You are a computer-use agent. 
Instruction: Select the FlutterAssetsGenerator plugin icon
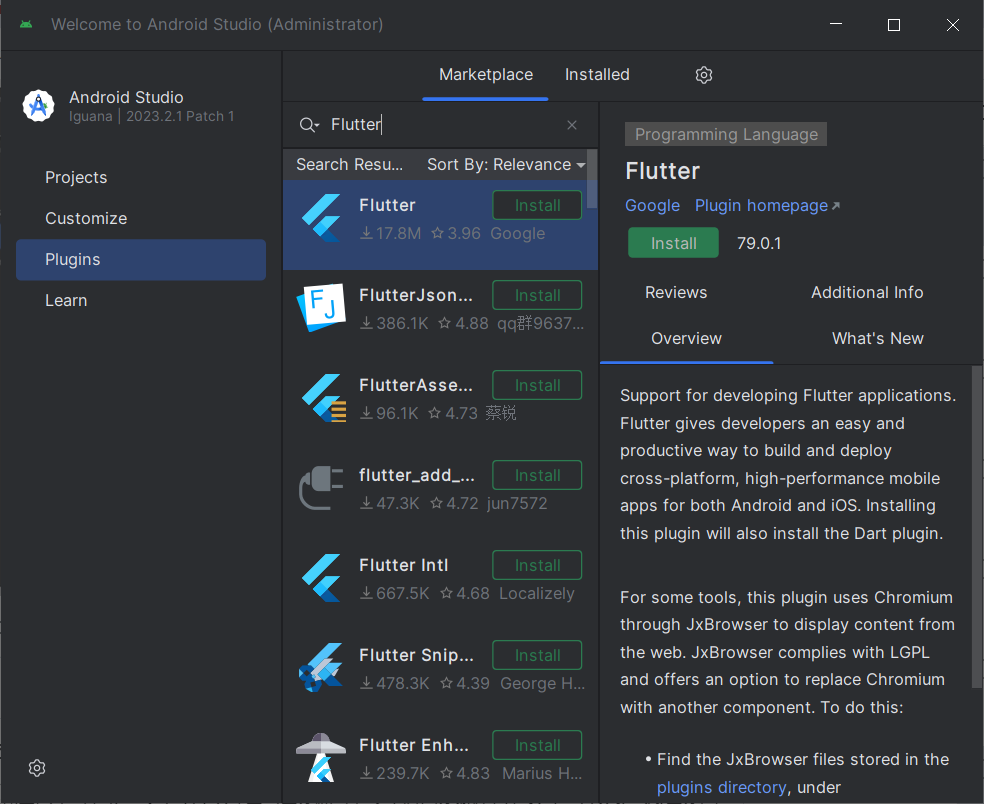(322, 398)
